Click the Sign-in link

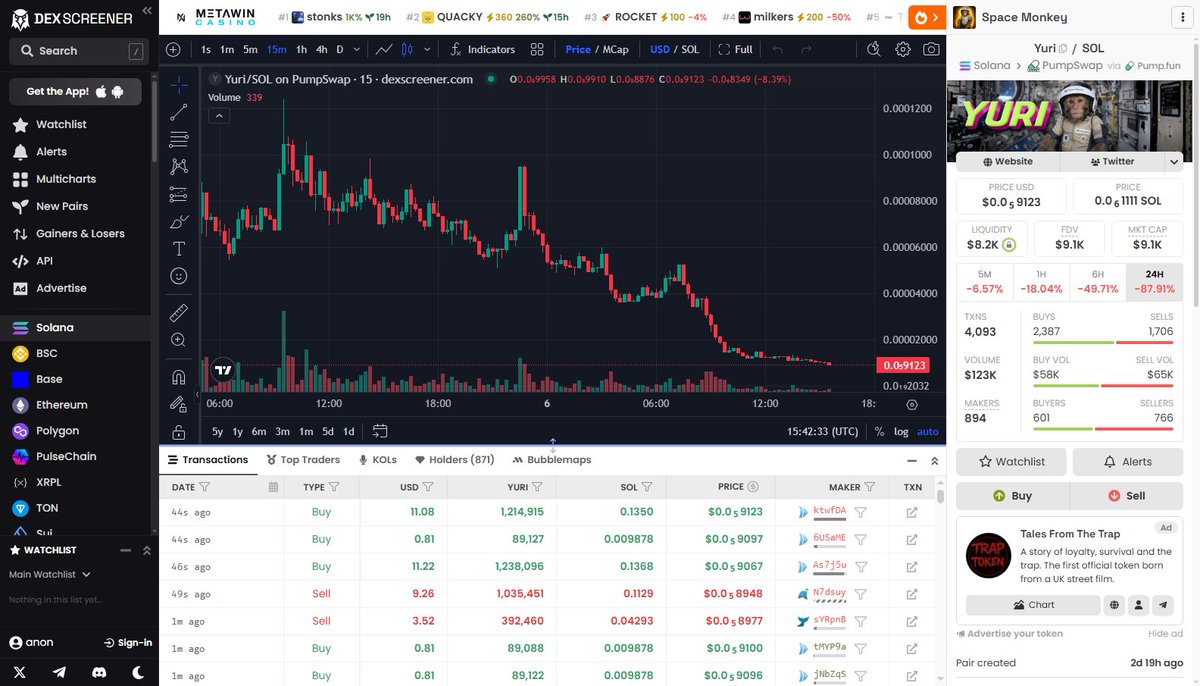[x=127, y=642]
